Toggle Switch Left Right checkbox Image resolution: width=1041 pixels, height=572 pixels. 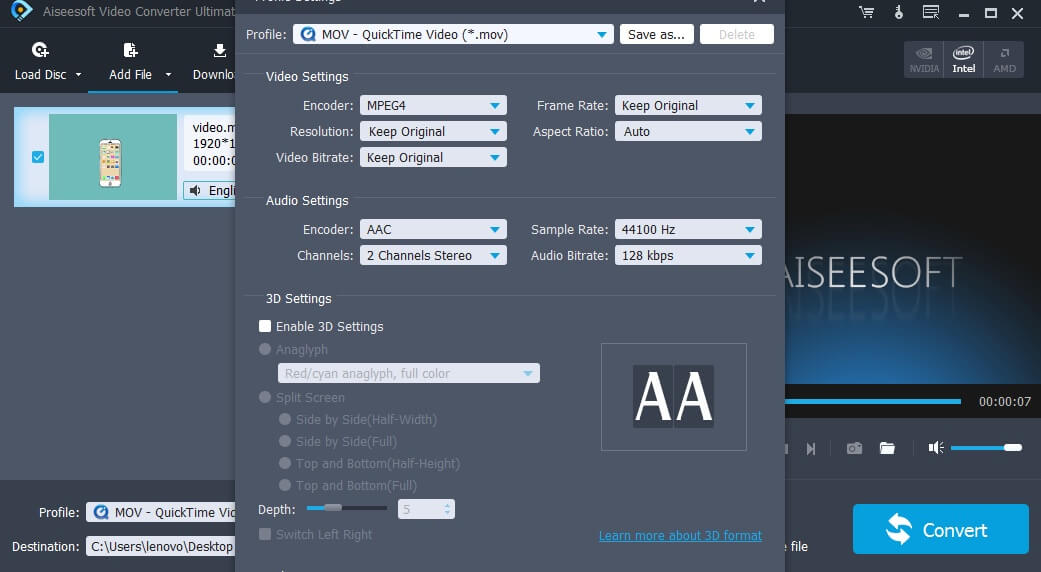coord(265,534)
